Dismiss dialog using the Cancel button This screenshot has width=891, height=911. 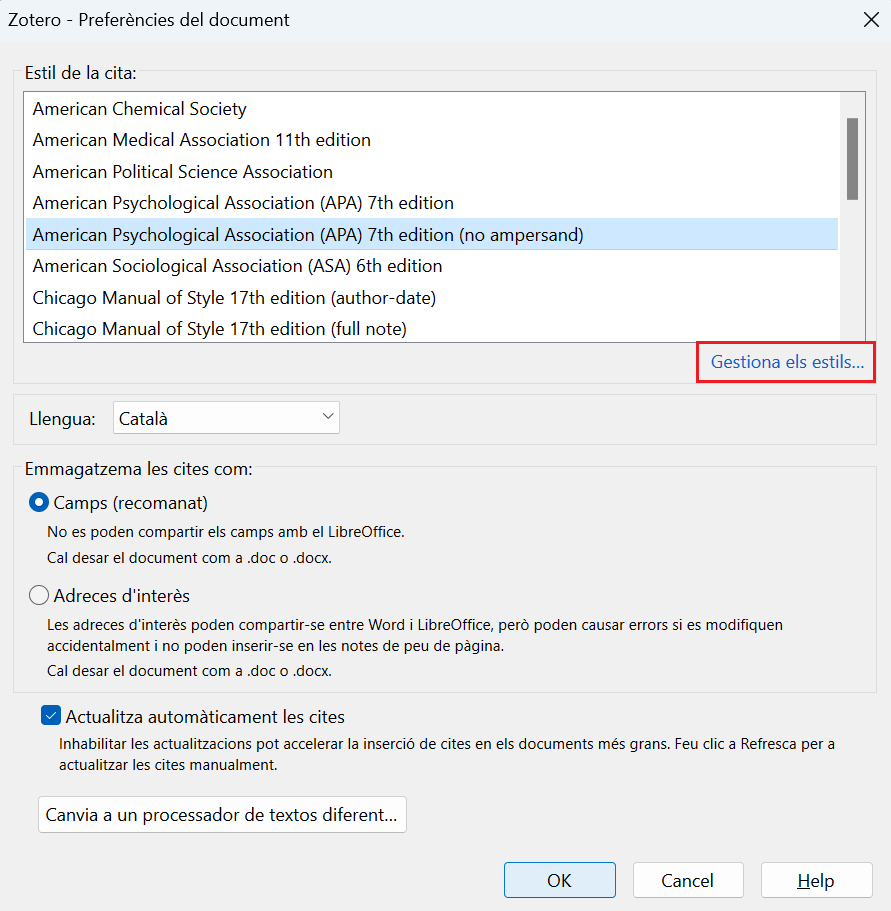click(688, 880)
